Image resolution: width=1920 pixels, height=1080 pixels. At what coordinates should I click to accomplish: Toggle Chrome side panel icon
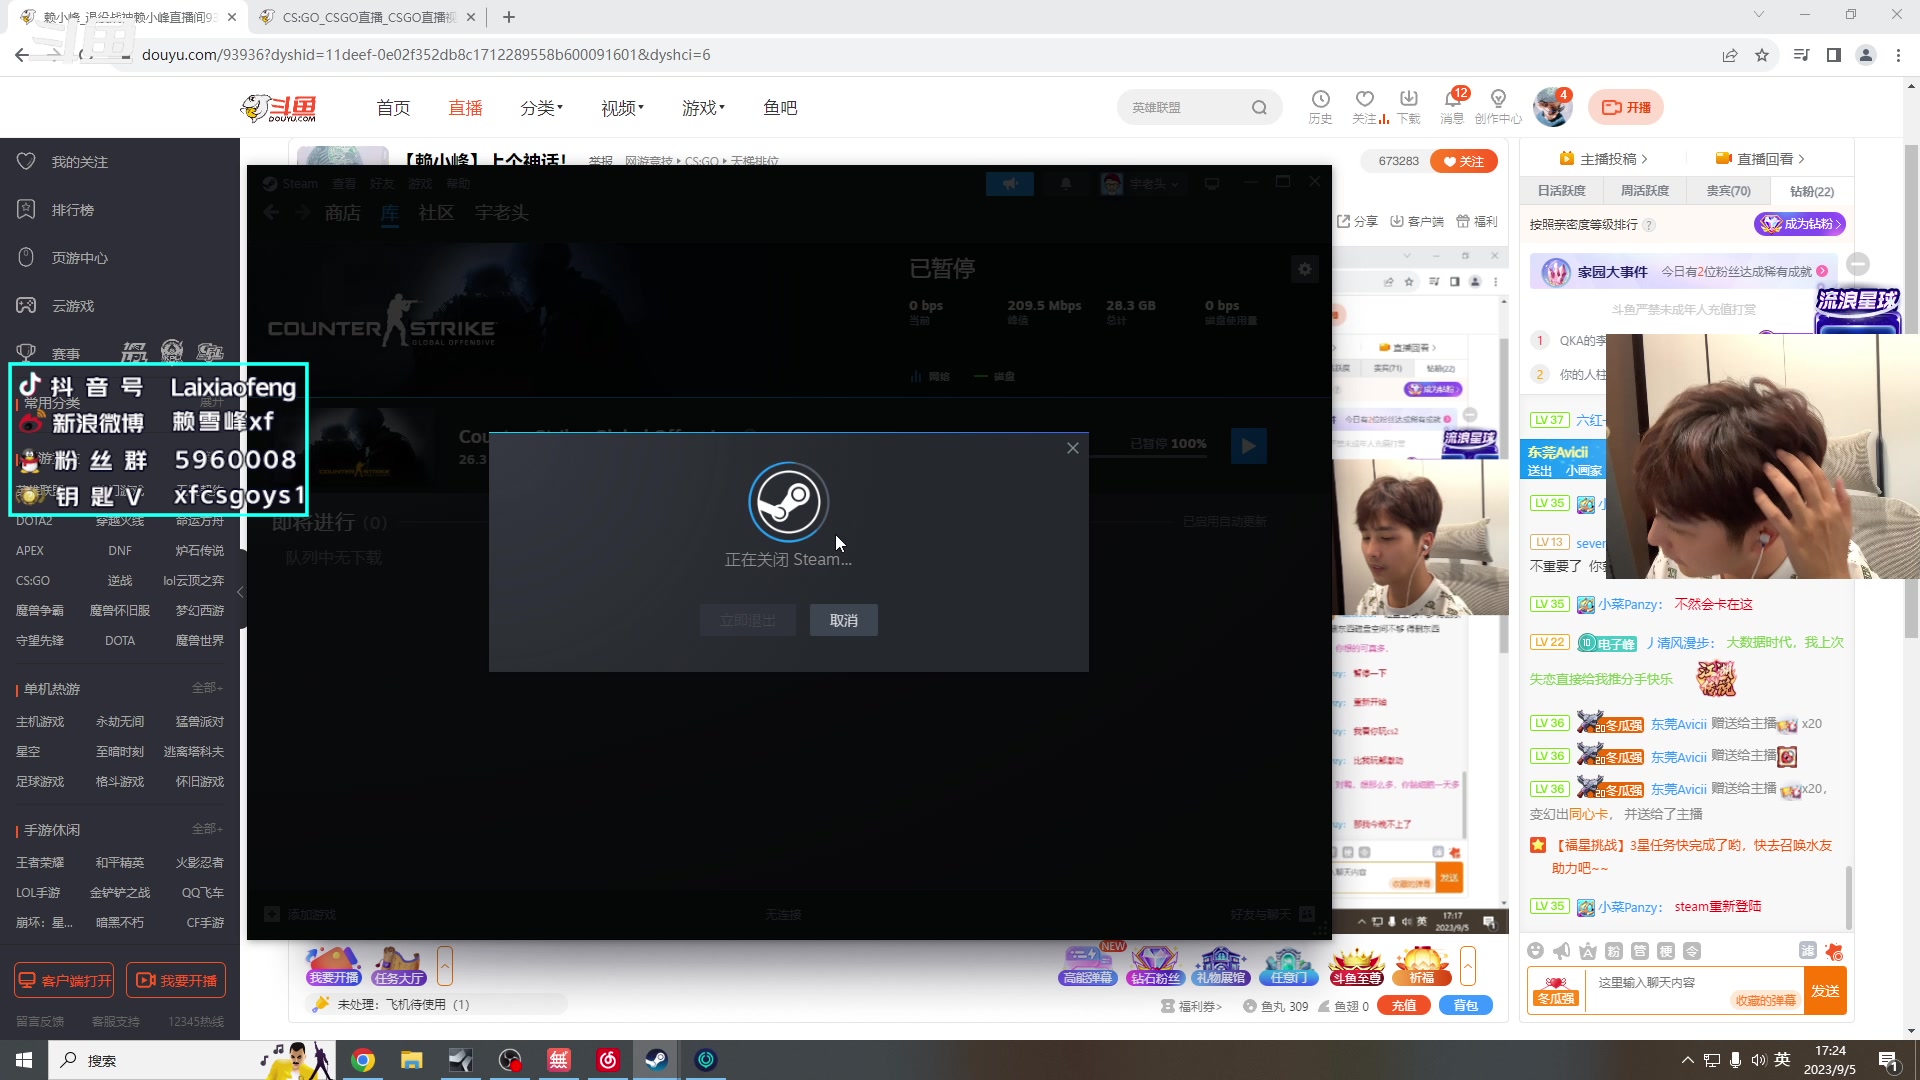tap(1834, 55)
